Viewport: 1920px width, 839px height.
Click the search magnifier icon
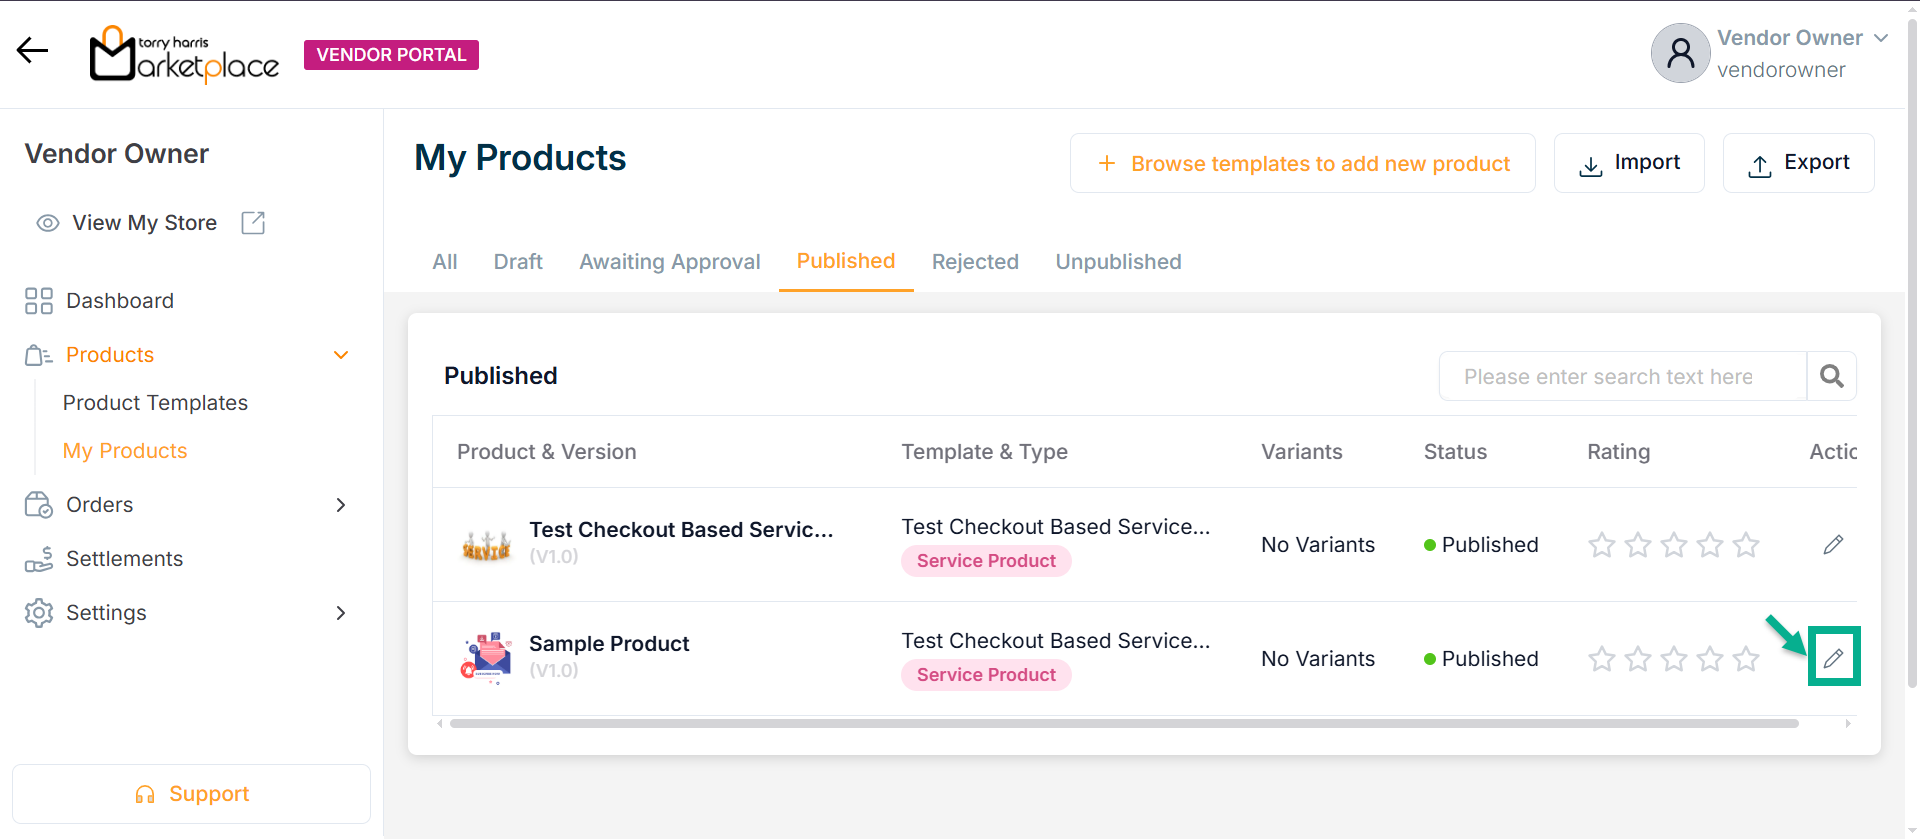click(1831, 376)
